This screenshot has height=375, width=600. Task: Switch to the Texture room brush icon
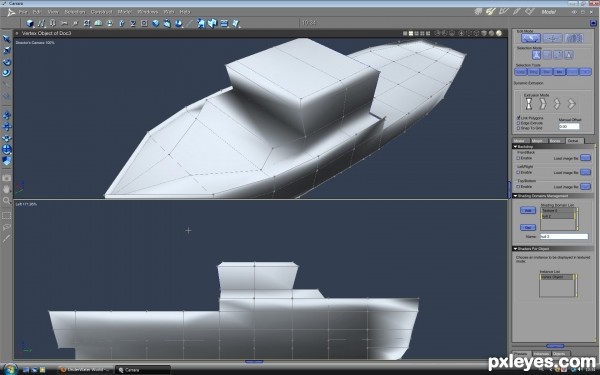517,12
